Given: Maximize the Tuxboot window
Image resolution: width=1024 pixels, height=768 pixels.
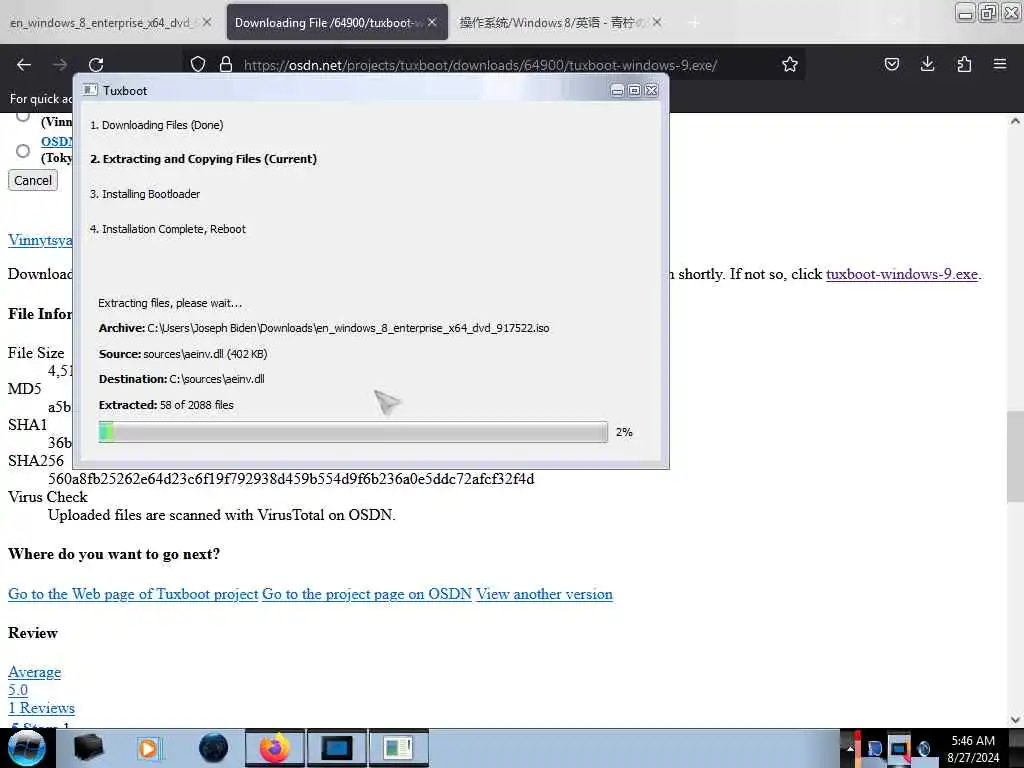Looking at the screenshot, I should (634, 90).
